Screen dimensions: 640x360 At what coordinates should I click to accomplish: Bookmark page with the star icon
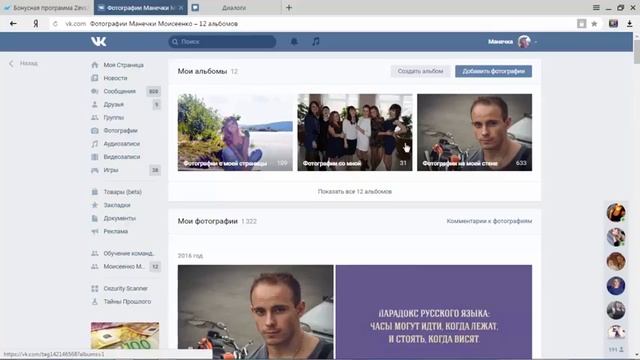594,24
